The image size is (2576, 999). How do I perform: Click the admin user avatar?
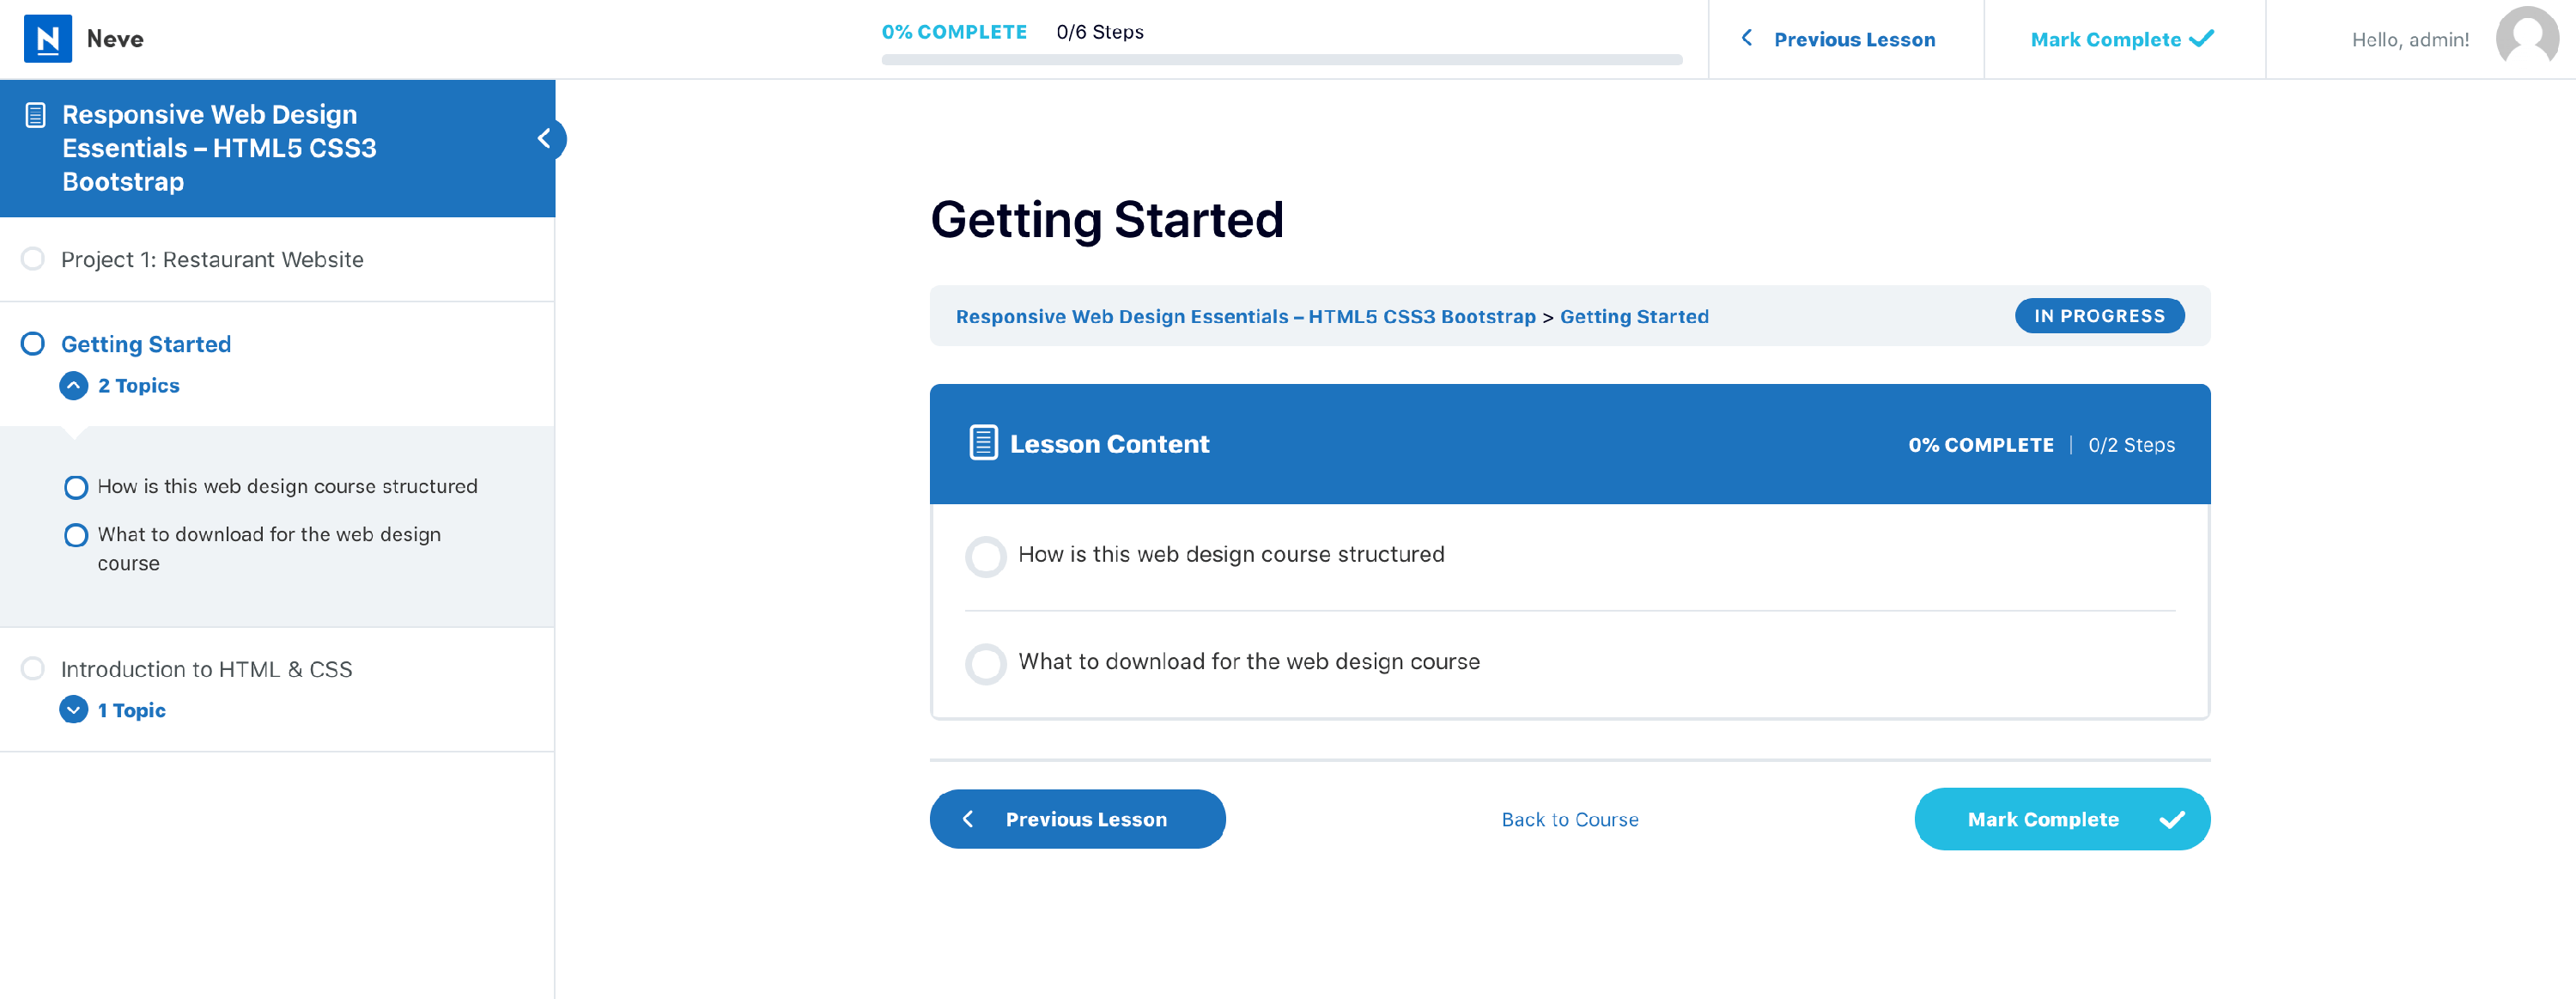tap(2526, 39)
